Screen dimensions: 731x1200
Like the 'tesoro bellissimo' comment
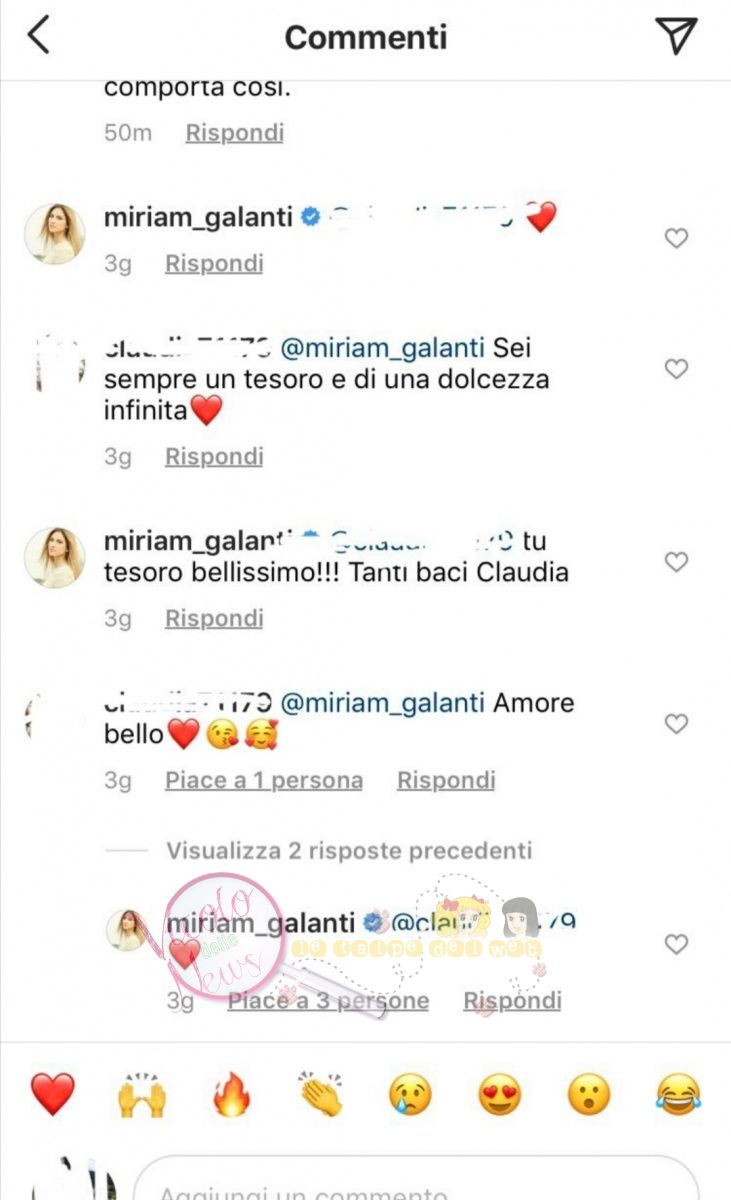[677, 562]
